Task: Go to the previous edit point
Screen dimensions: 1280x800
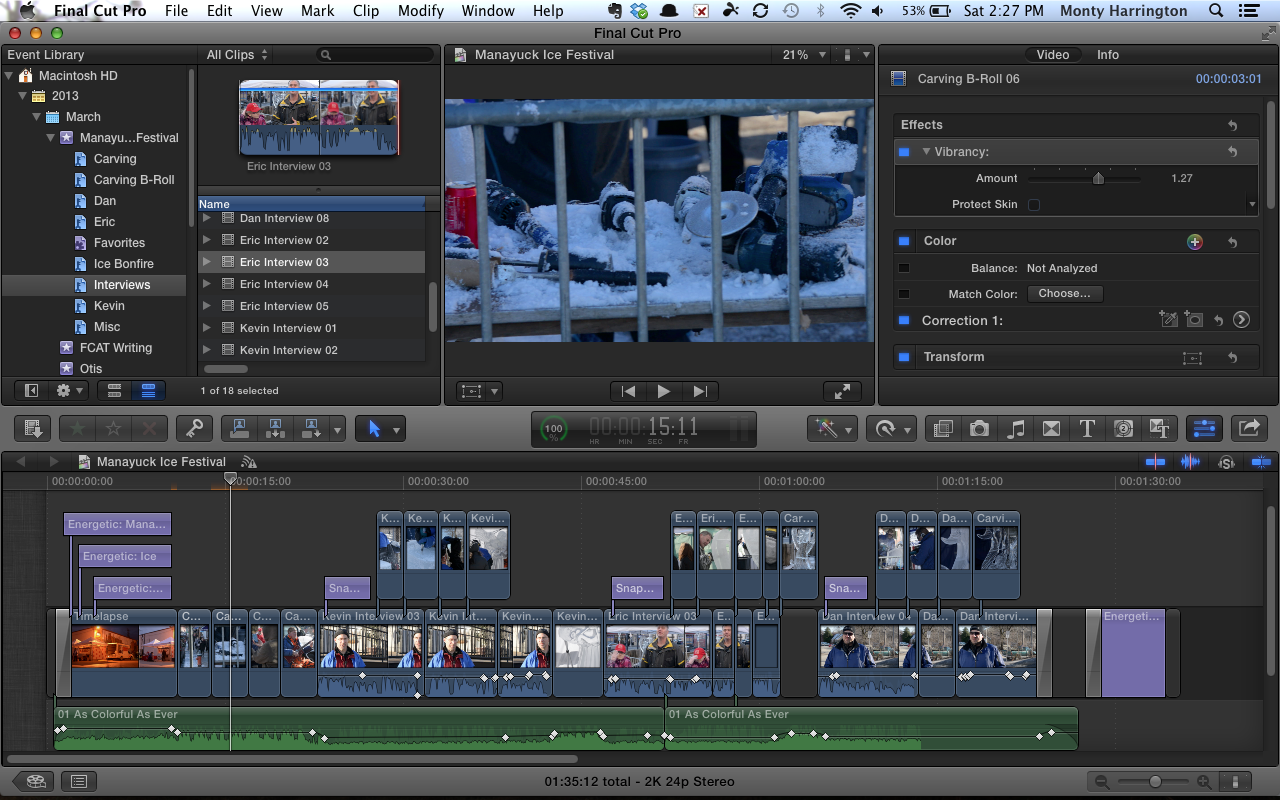Action: (628, 392)
